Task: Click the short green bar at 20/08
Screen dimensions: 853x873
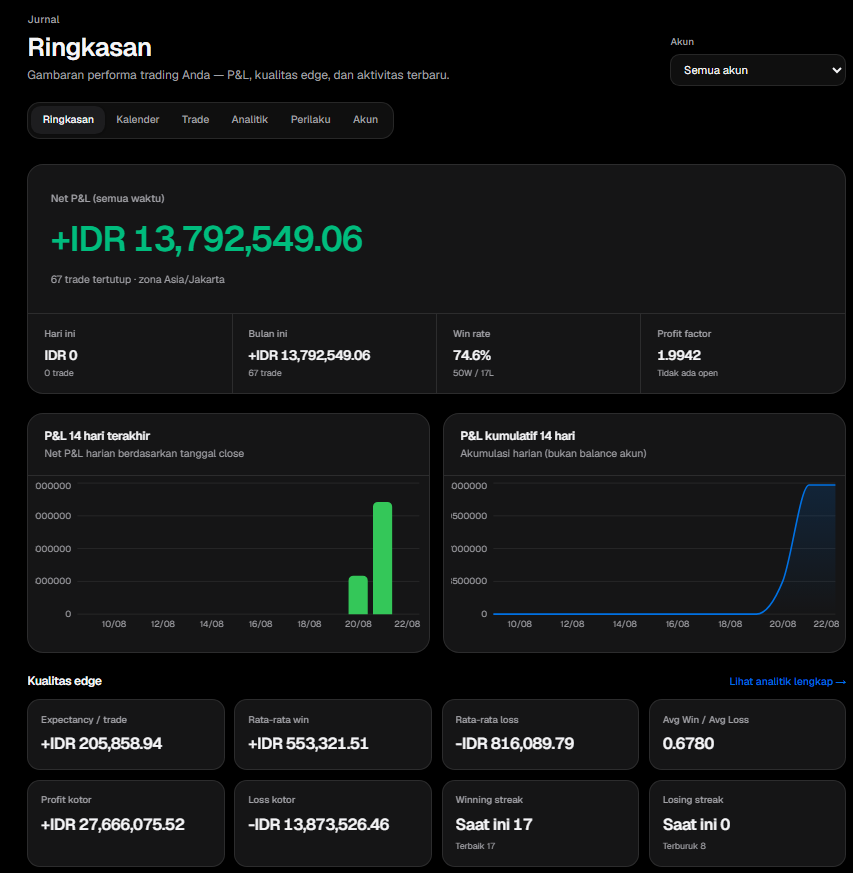Action: click(x=358, y=595)
